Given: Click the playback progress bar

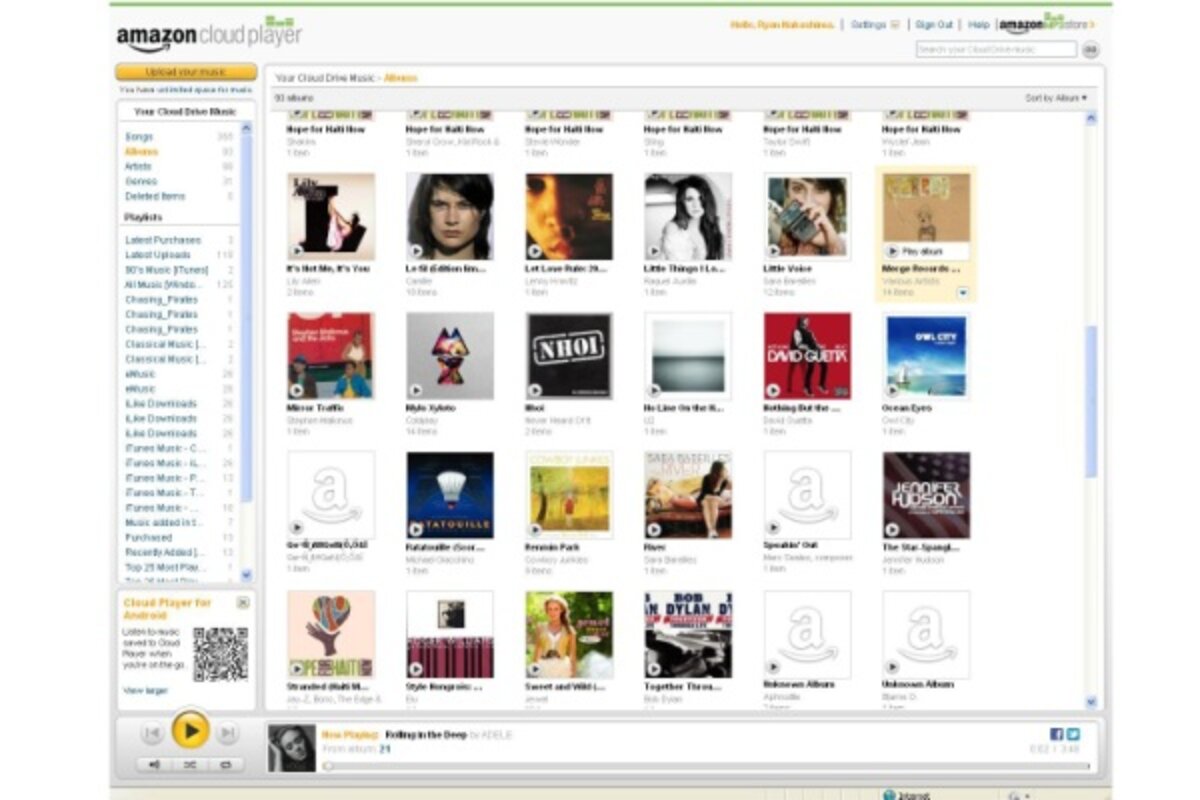Looking at the screenshot, I should point(708,766).
